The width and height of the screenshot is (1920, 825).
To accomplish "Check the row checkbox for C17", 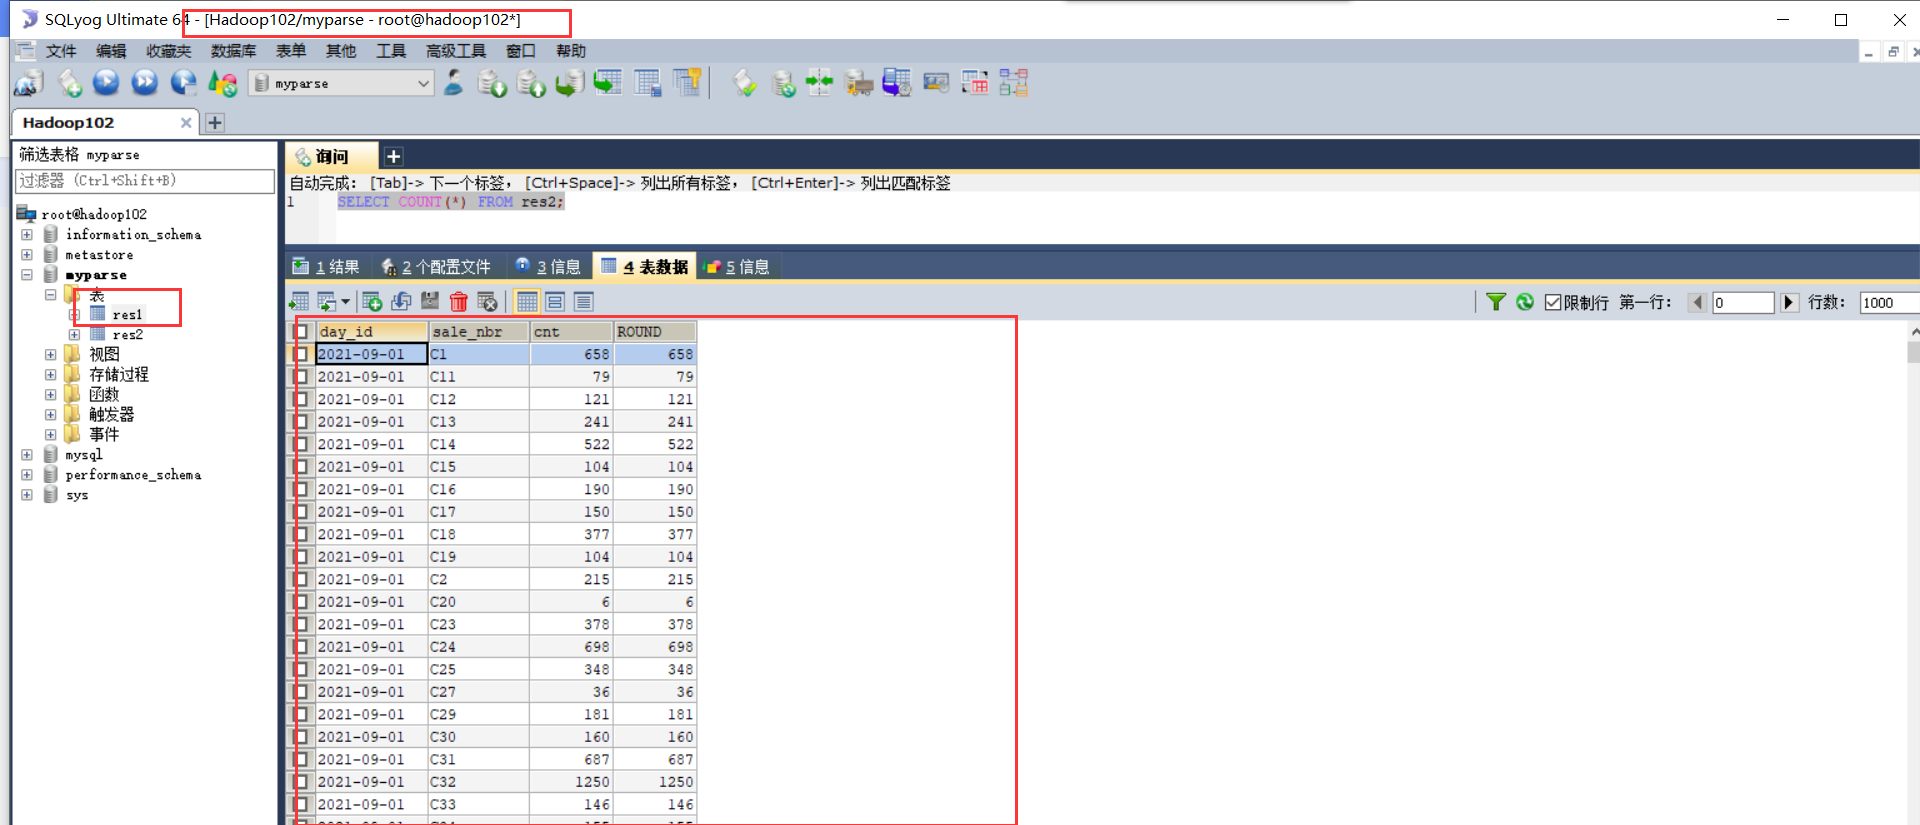I will pyautogui.click(x=301, y=512).
